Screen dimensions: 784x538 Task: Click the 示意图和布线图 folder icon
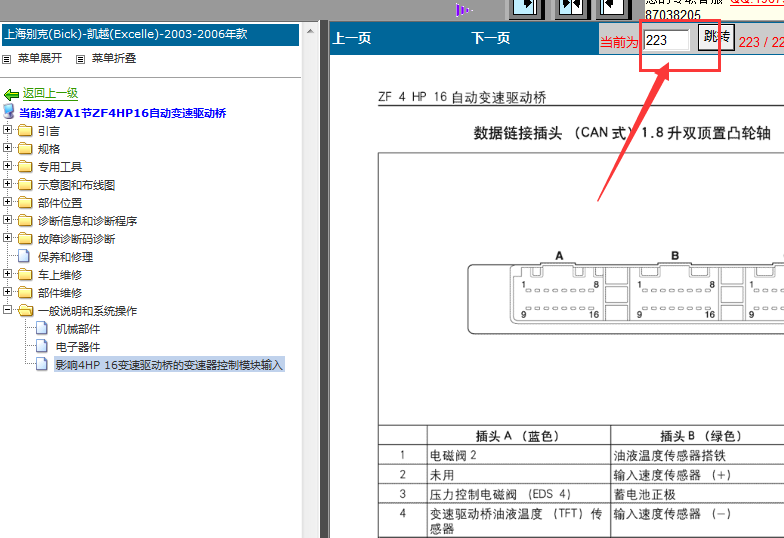(25, 185)
